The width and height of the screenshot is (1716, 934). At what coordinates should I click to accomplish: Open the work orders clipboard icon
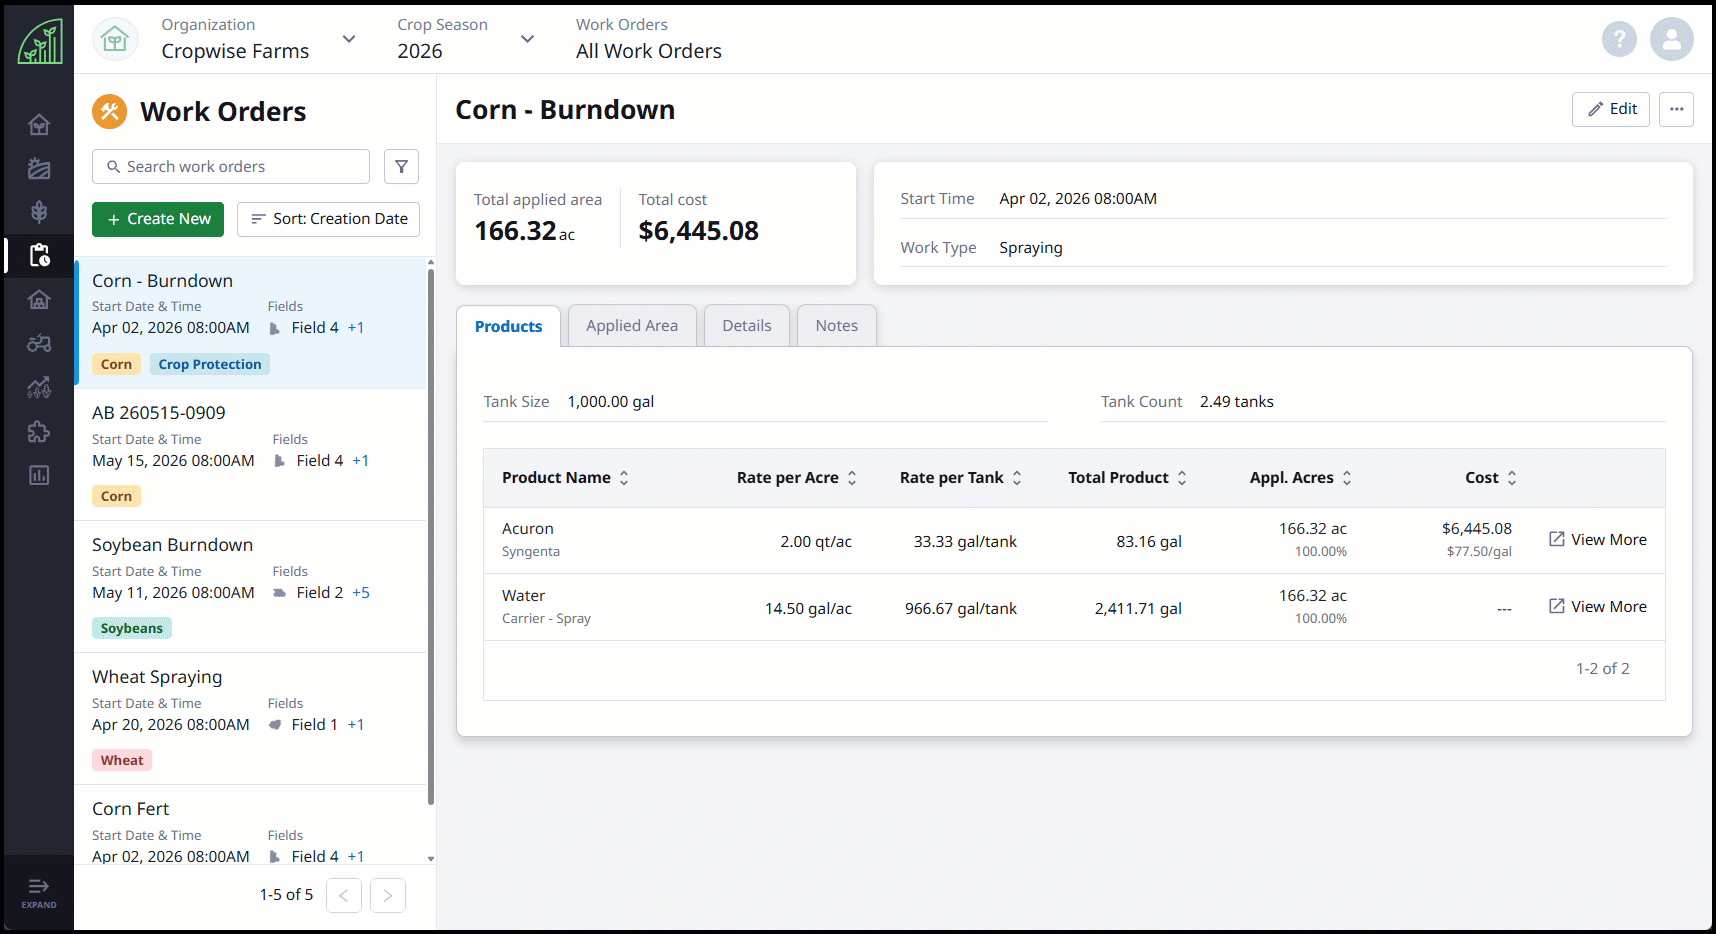pyautogui.click(x=39, y=255)
